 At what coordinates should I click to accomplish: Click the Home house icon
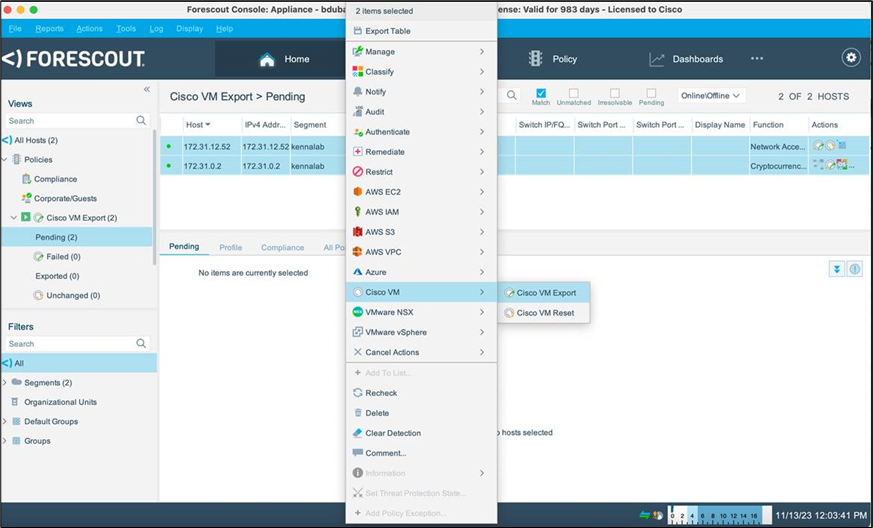(x=267, y=59)
